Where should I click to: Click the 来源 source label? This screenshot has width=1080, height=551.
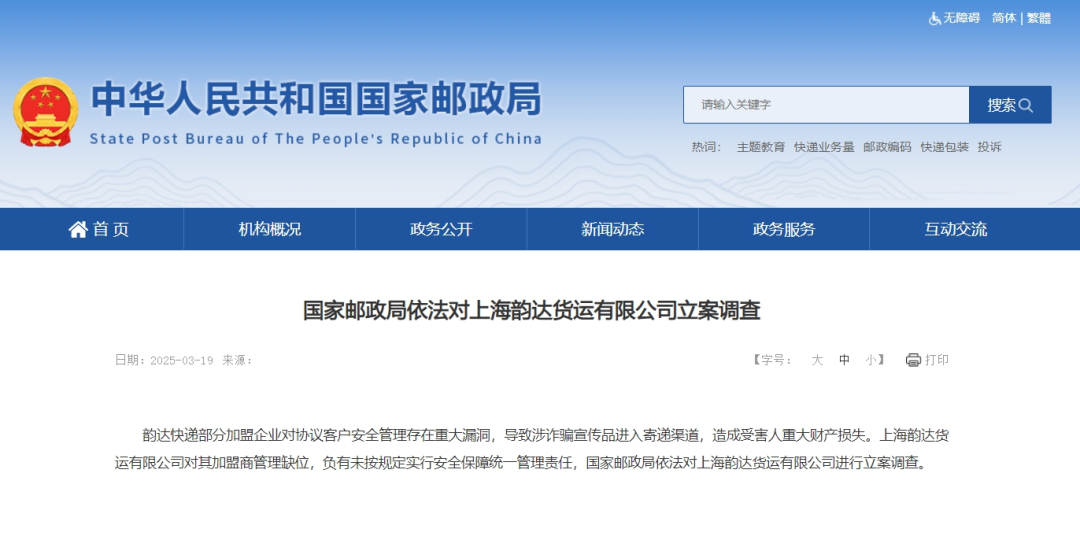point(237,360)
